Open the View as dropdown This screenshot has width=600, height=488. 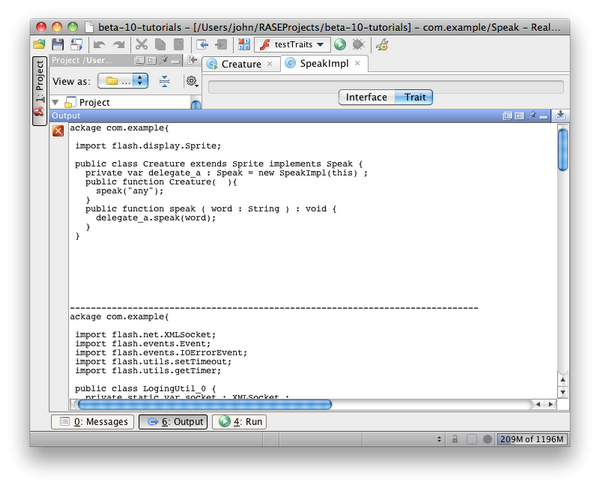(125, 80)
